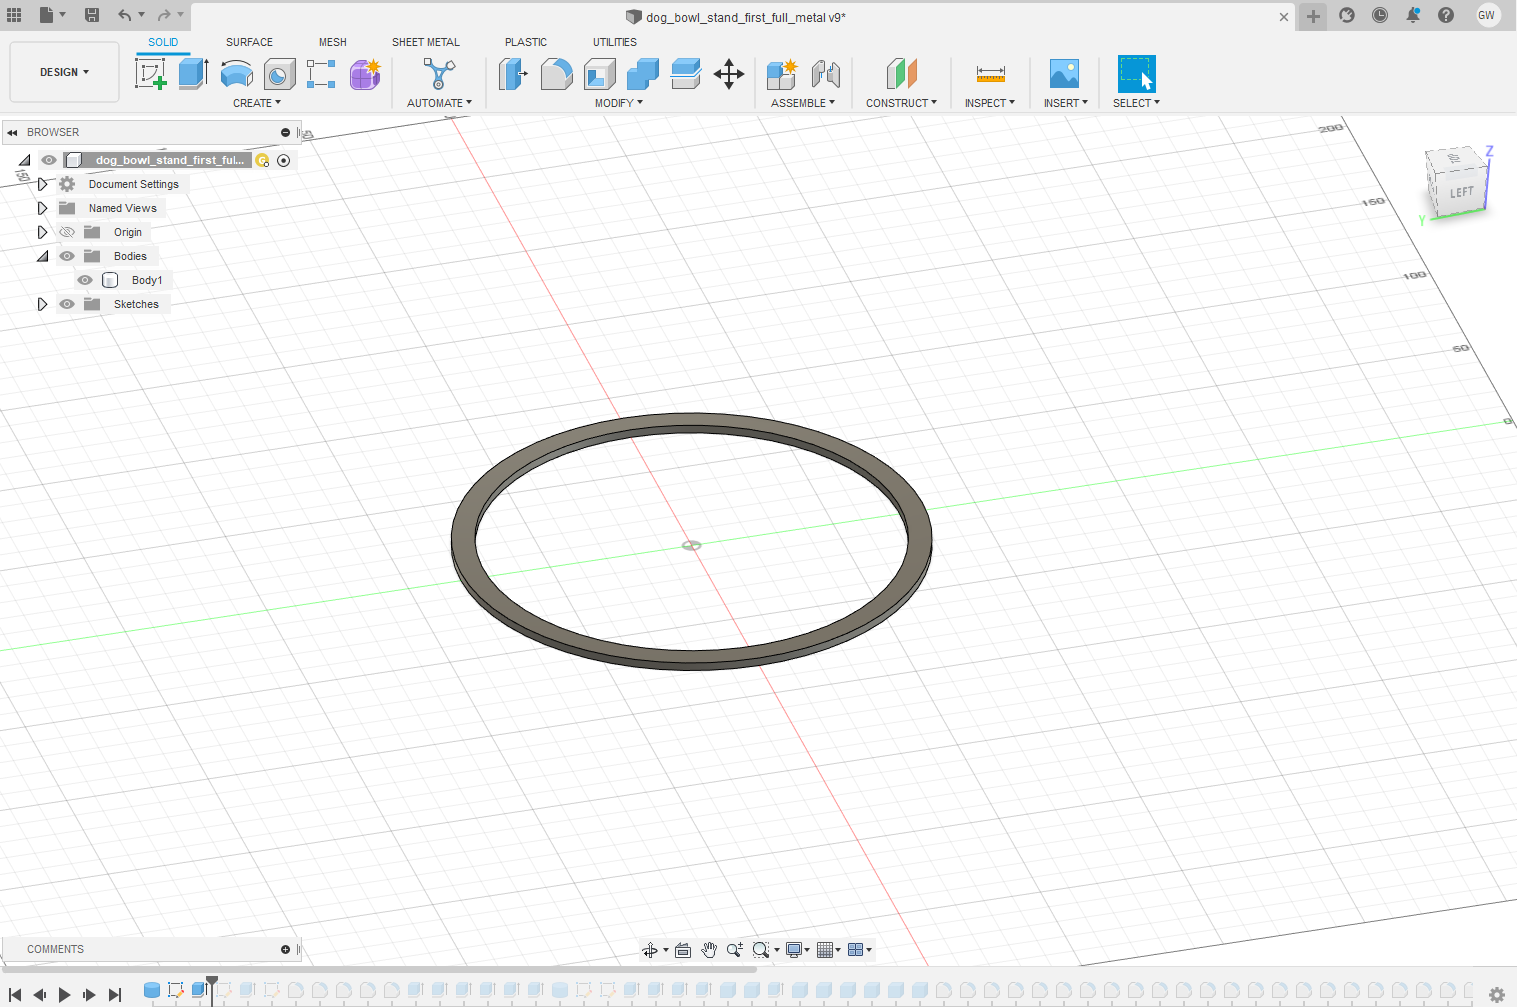Image resolution: width=1517 pixels, height=1007 pixels.
Task: Open the MODIFY dropdown menu
Action: [x=619, y=103]
